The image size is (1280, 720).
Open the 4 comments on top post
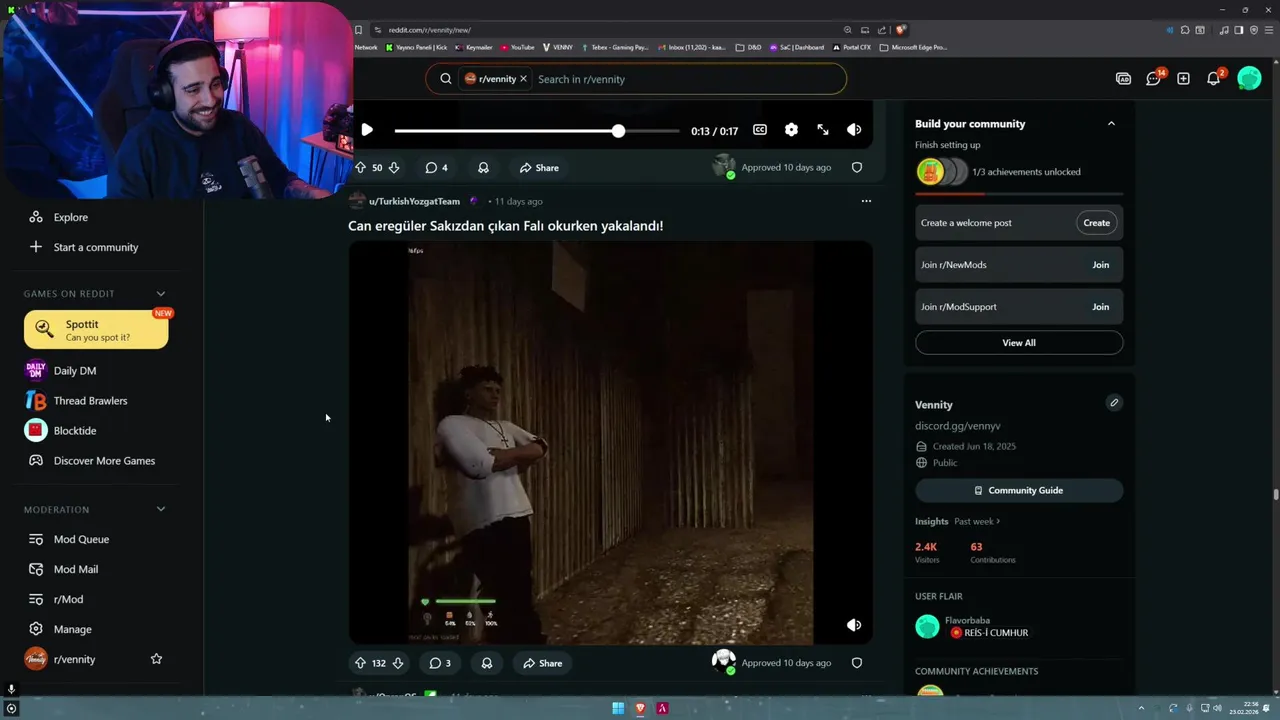[436, 168]
